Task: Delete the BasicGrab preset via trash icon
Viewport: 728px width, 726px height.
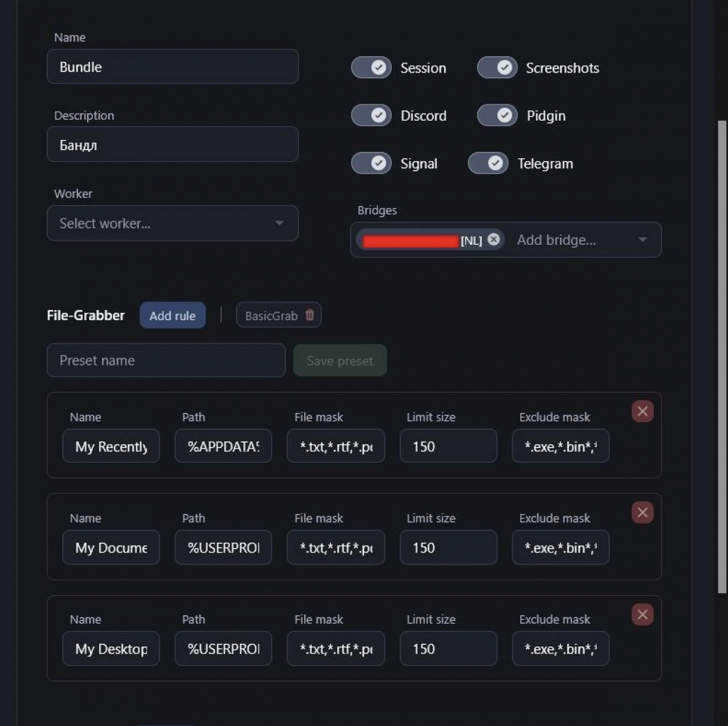Action: click(x=310, y=315)
